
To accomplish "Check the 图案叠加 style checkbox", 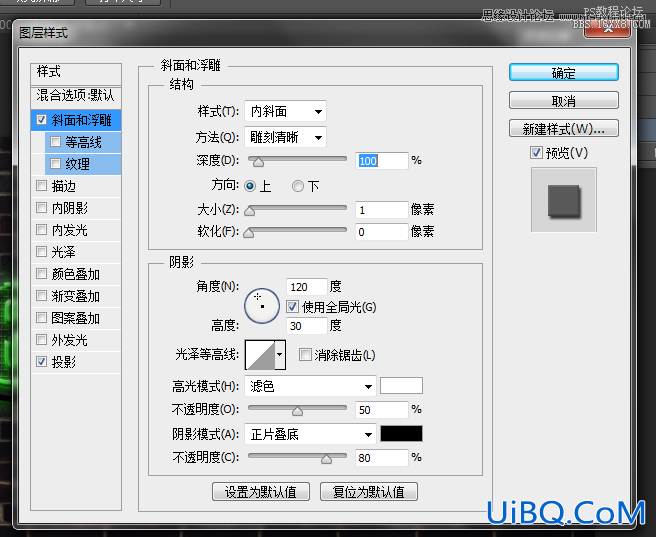I will point(41,317).
